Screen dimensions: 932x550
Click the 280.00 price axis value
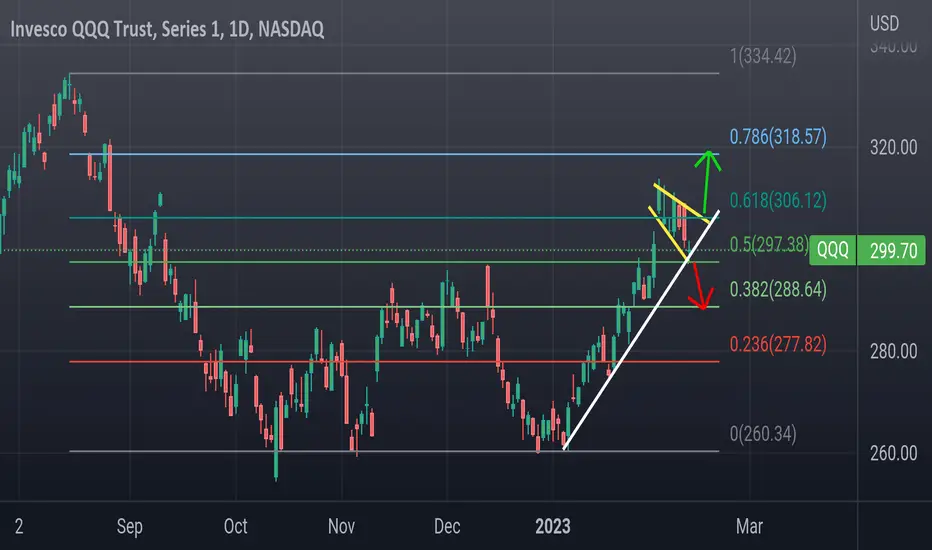(x=893, y=351)
